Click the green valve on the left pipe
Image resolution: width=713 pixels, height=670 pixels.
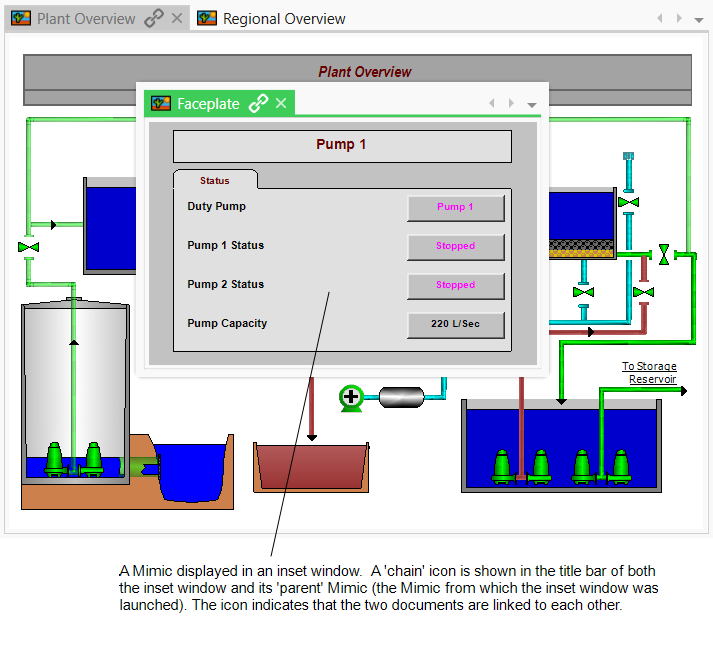pos(28,246)
